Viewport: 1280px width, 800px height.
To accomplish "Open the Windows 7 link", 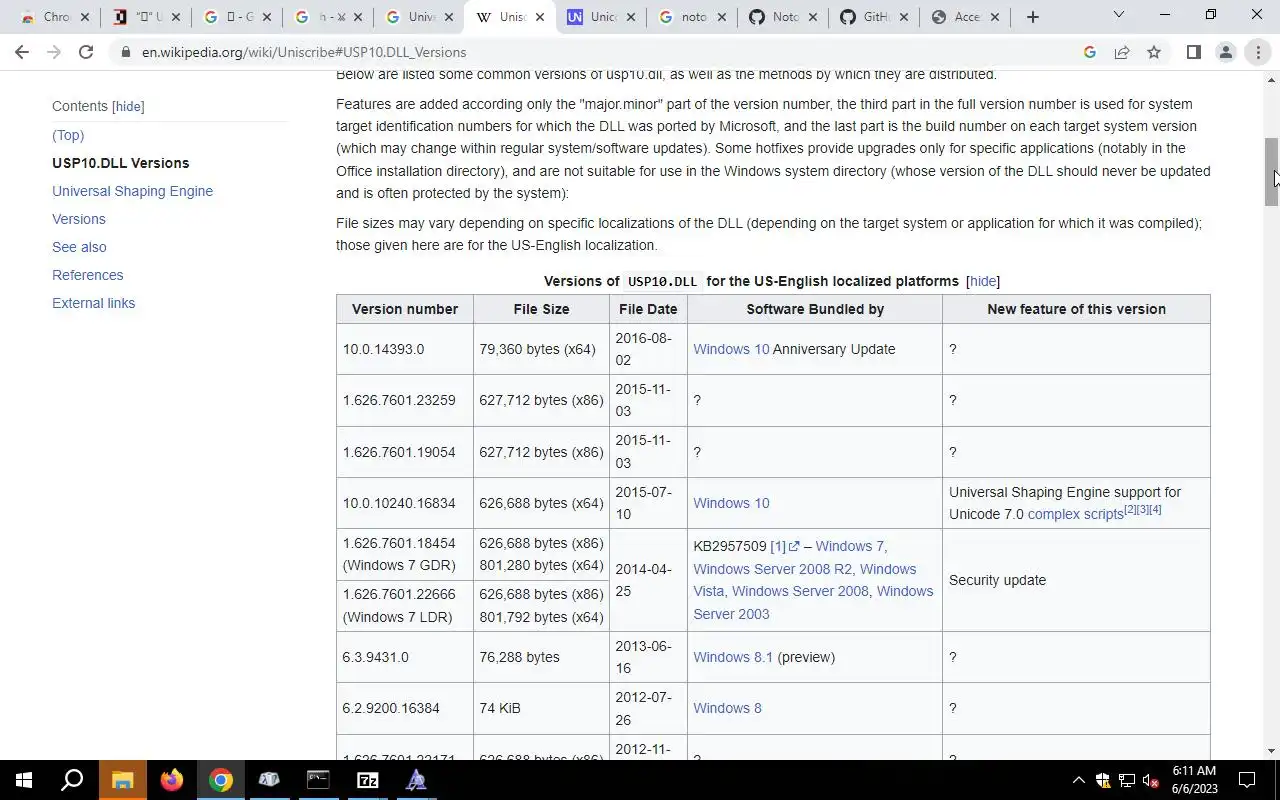I will click(849, 546).
